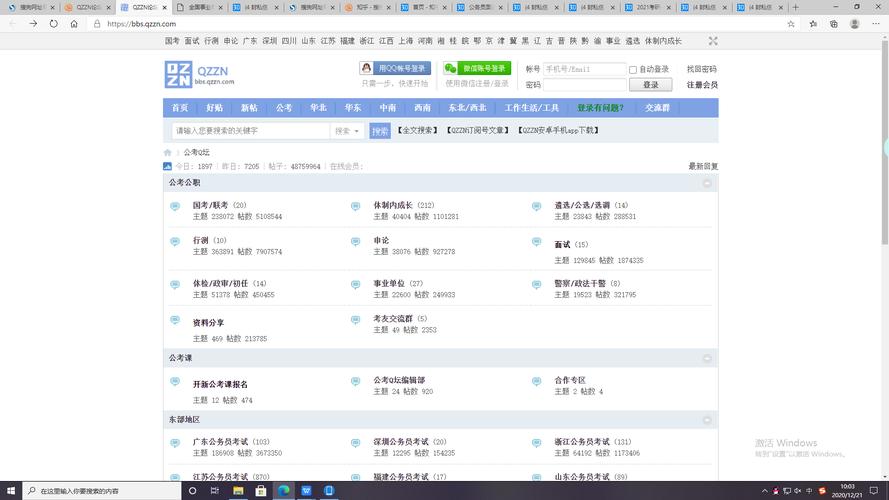Image resolution: width=889 pixels, height=500 pixels.
Task: Close the top quick-links bar with X icon
Action: (x=713, y=41)
